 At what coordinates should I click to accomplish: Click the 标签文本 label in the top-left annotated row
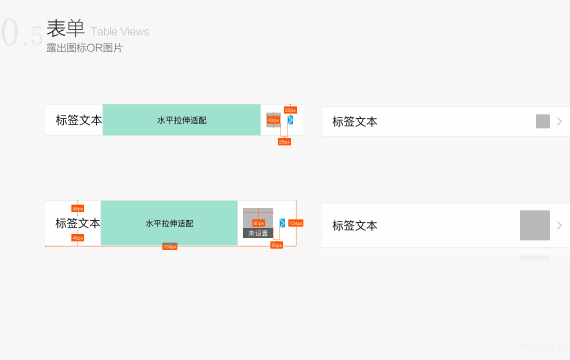[x=79, y=120]
